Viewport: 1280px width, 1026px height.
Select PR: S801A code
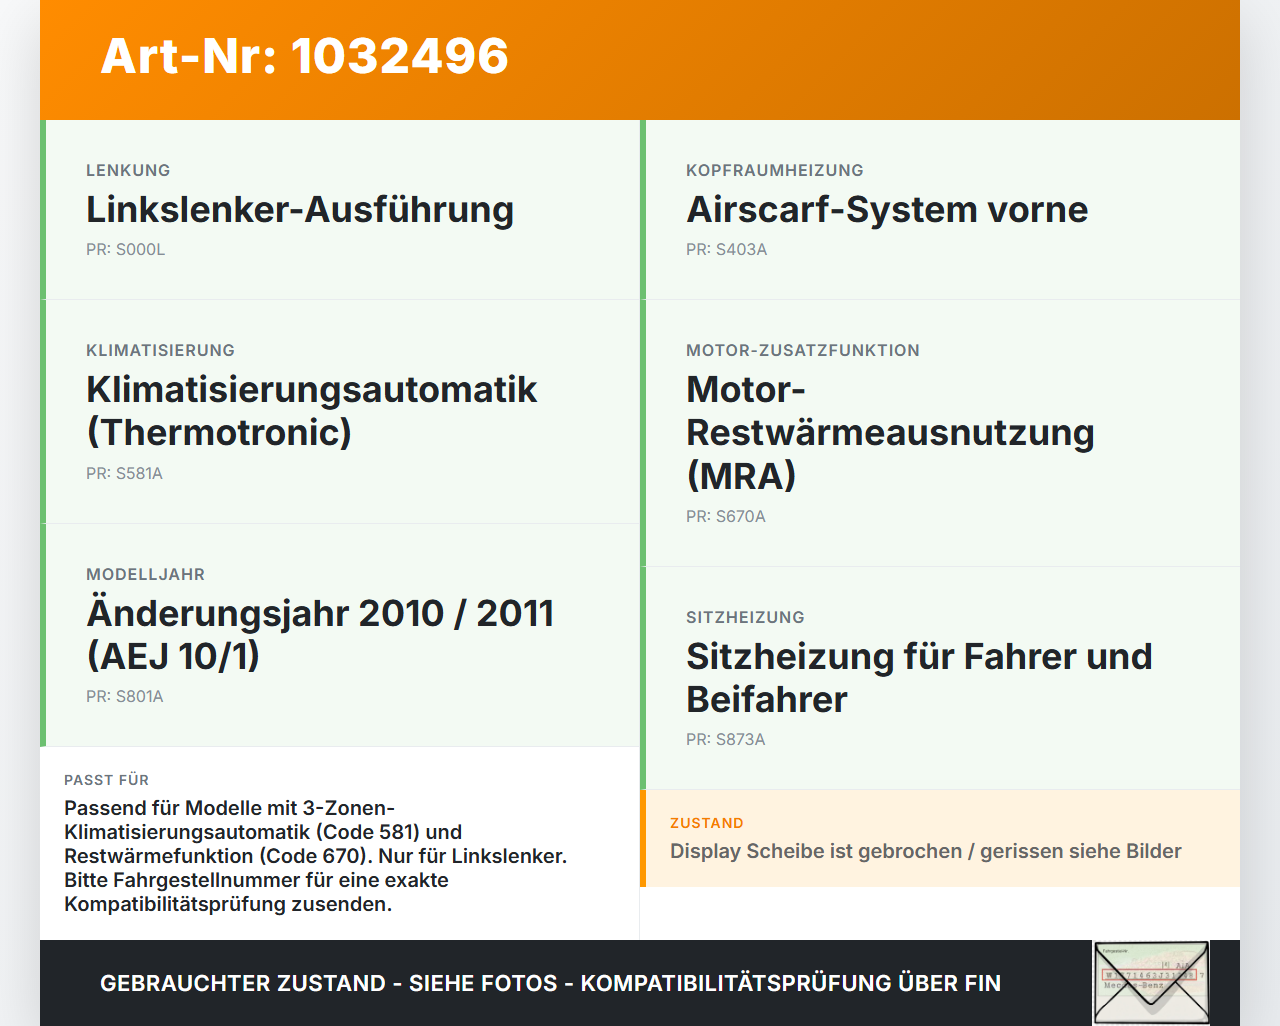click(125, 697)
